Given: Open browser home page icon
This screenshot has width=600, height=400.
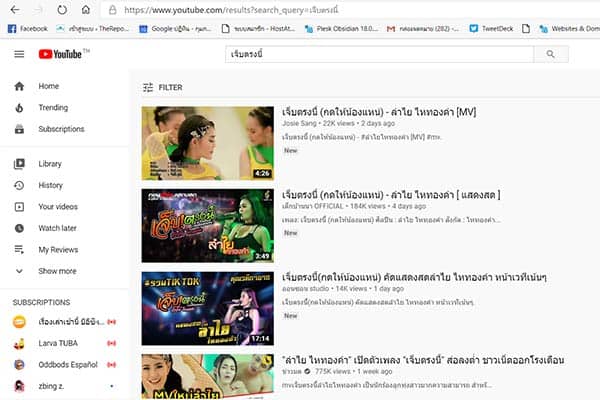Looking at the screenshot, I should (x=86, y=10).
